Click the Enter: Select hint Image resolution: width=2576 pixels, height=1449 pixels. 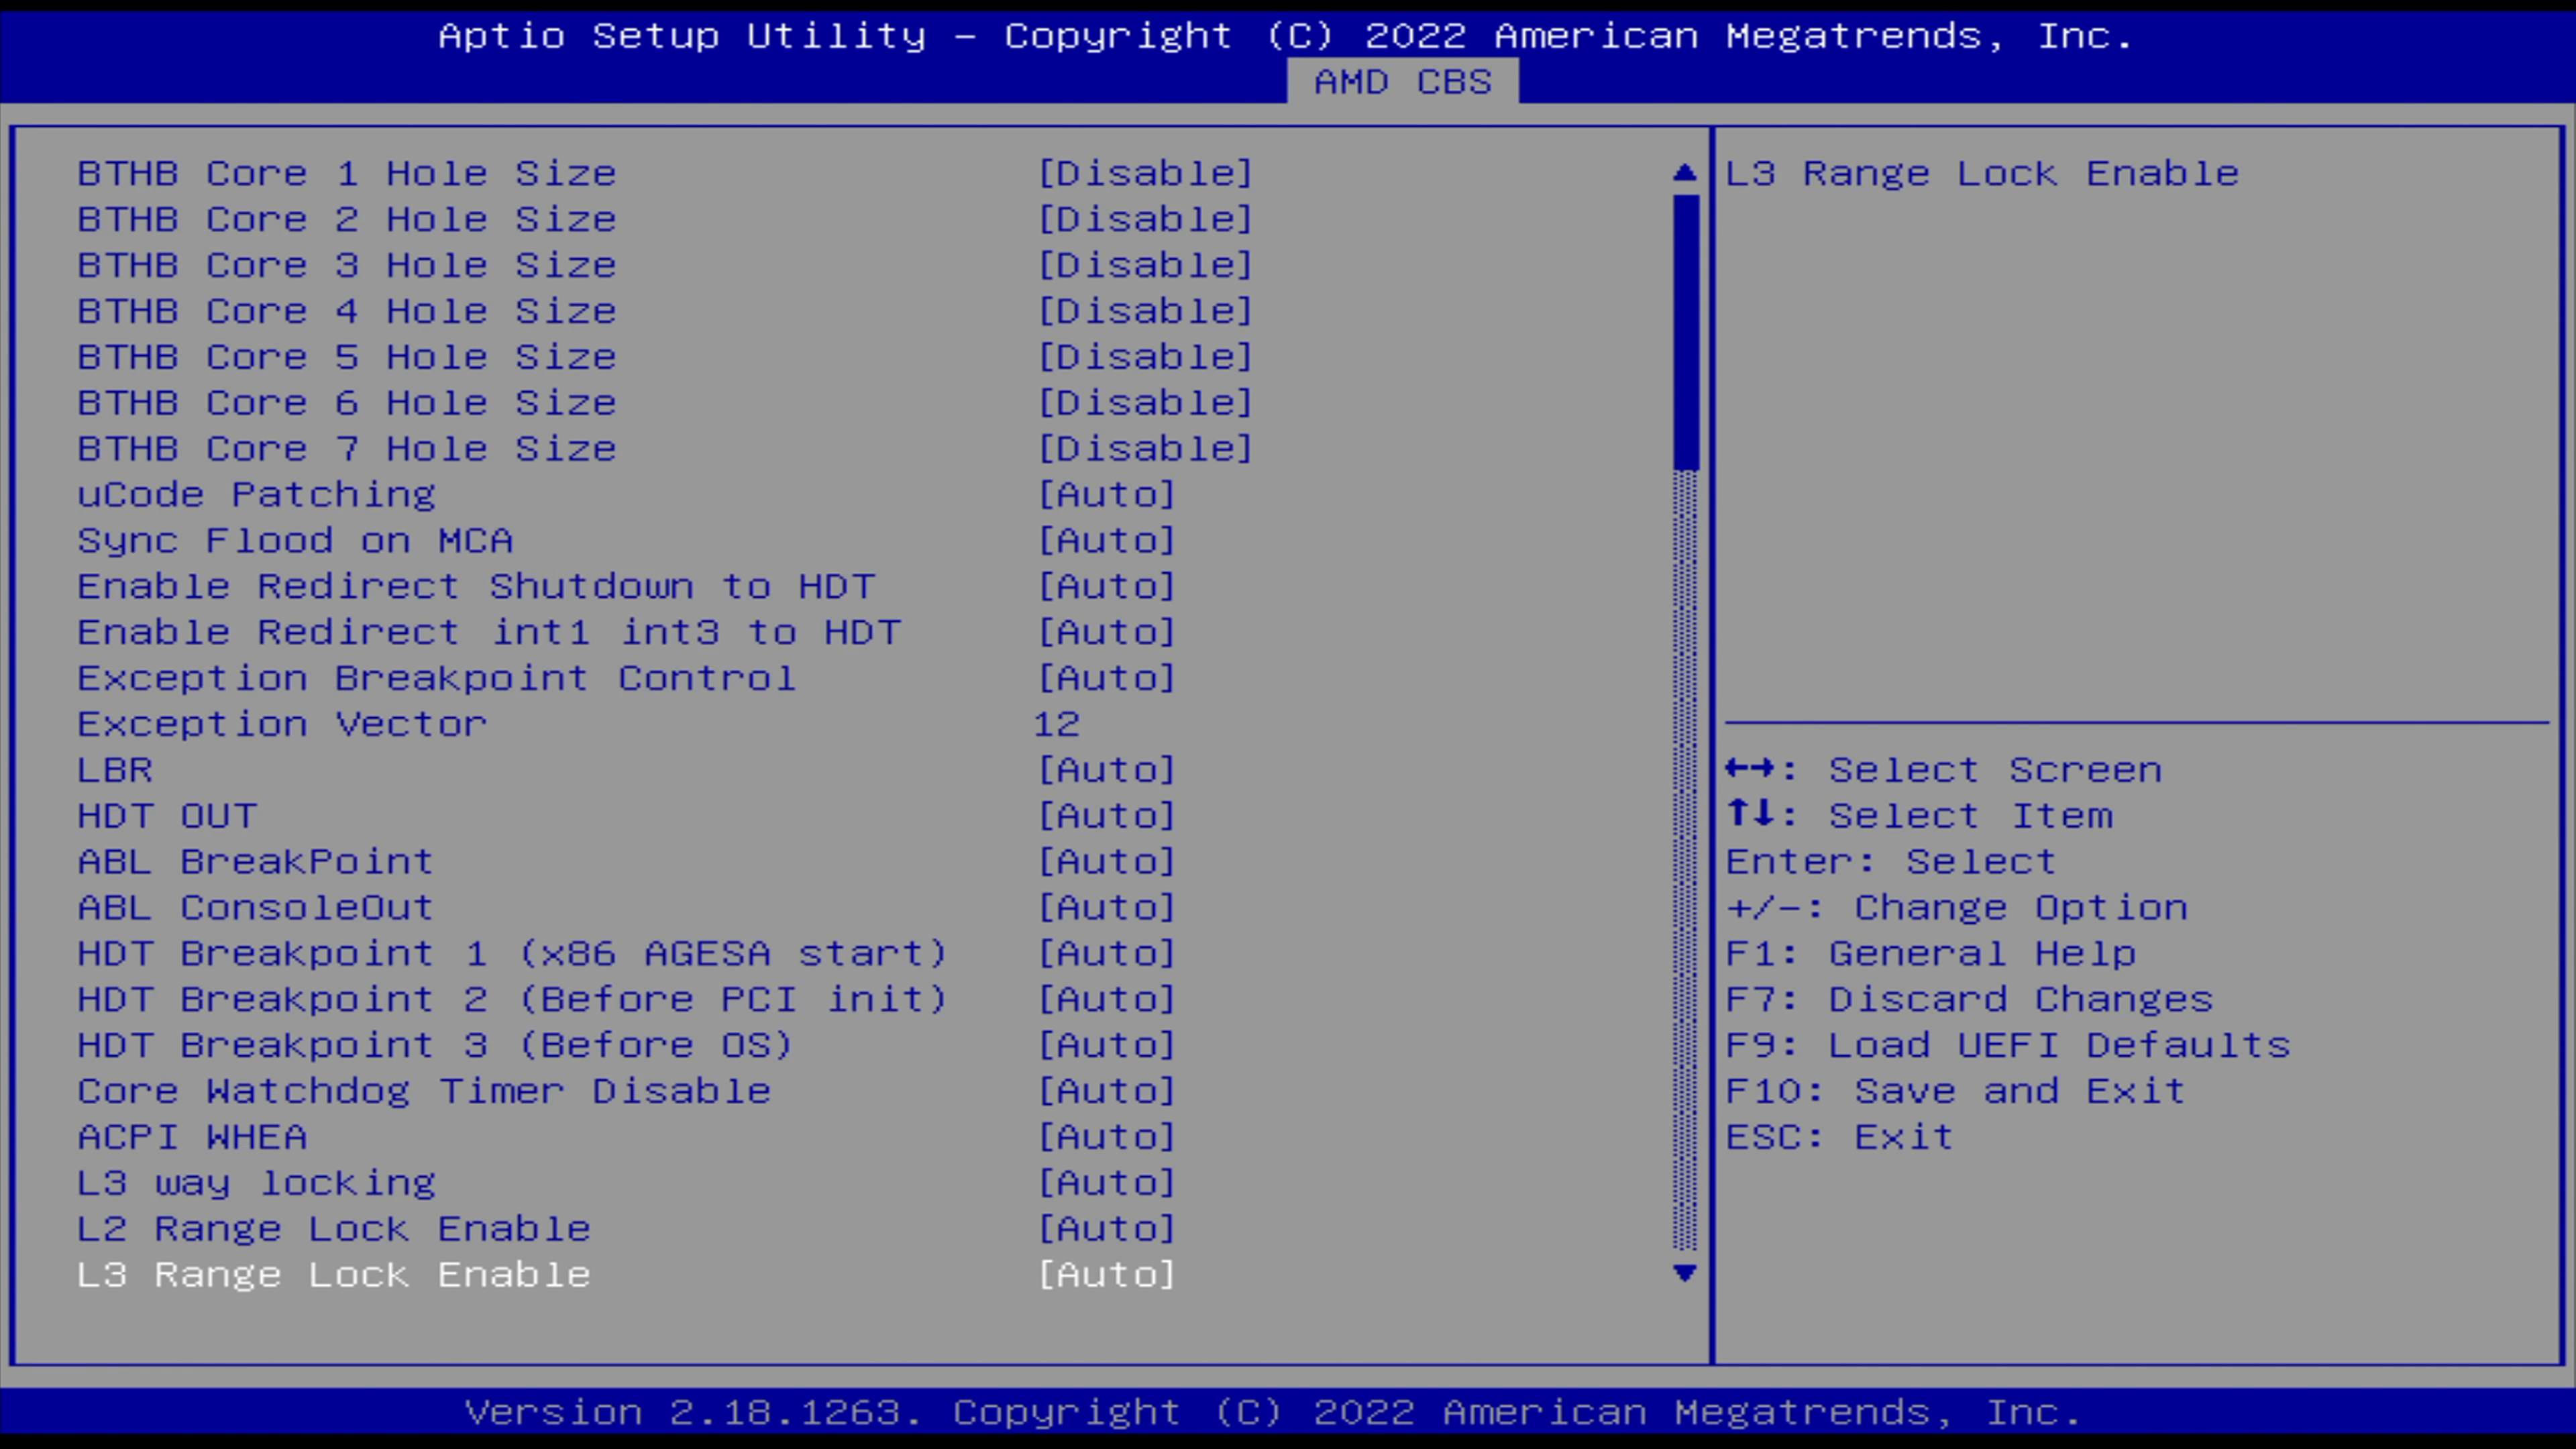(1891, 863)
